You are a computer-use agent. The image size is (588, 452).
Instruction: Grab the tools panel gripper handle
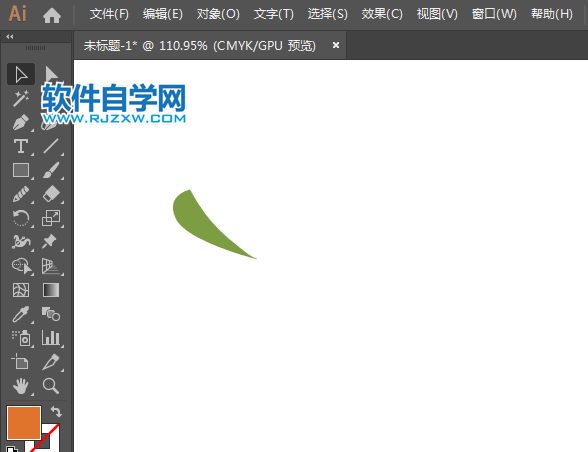(x=36, y=48)
